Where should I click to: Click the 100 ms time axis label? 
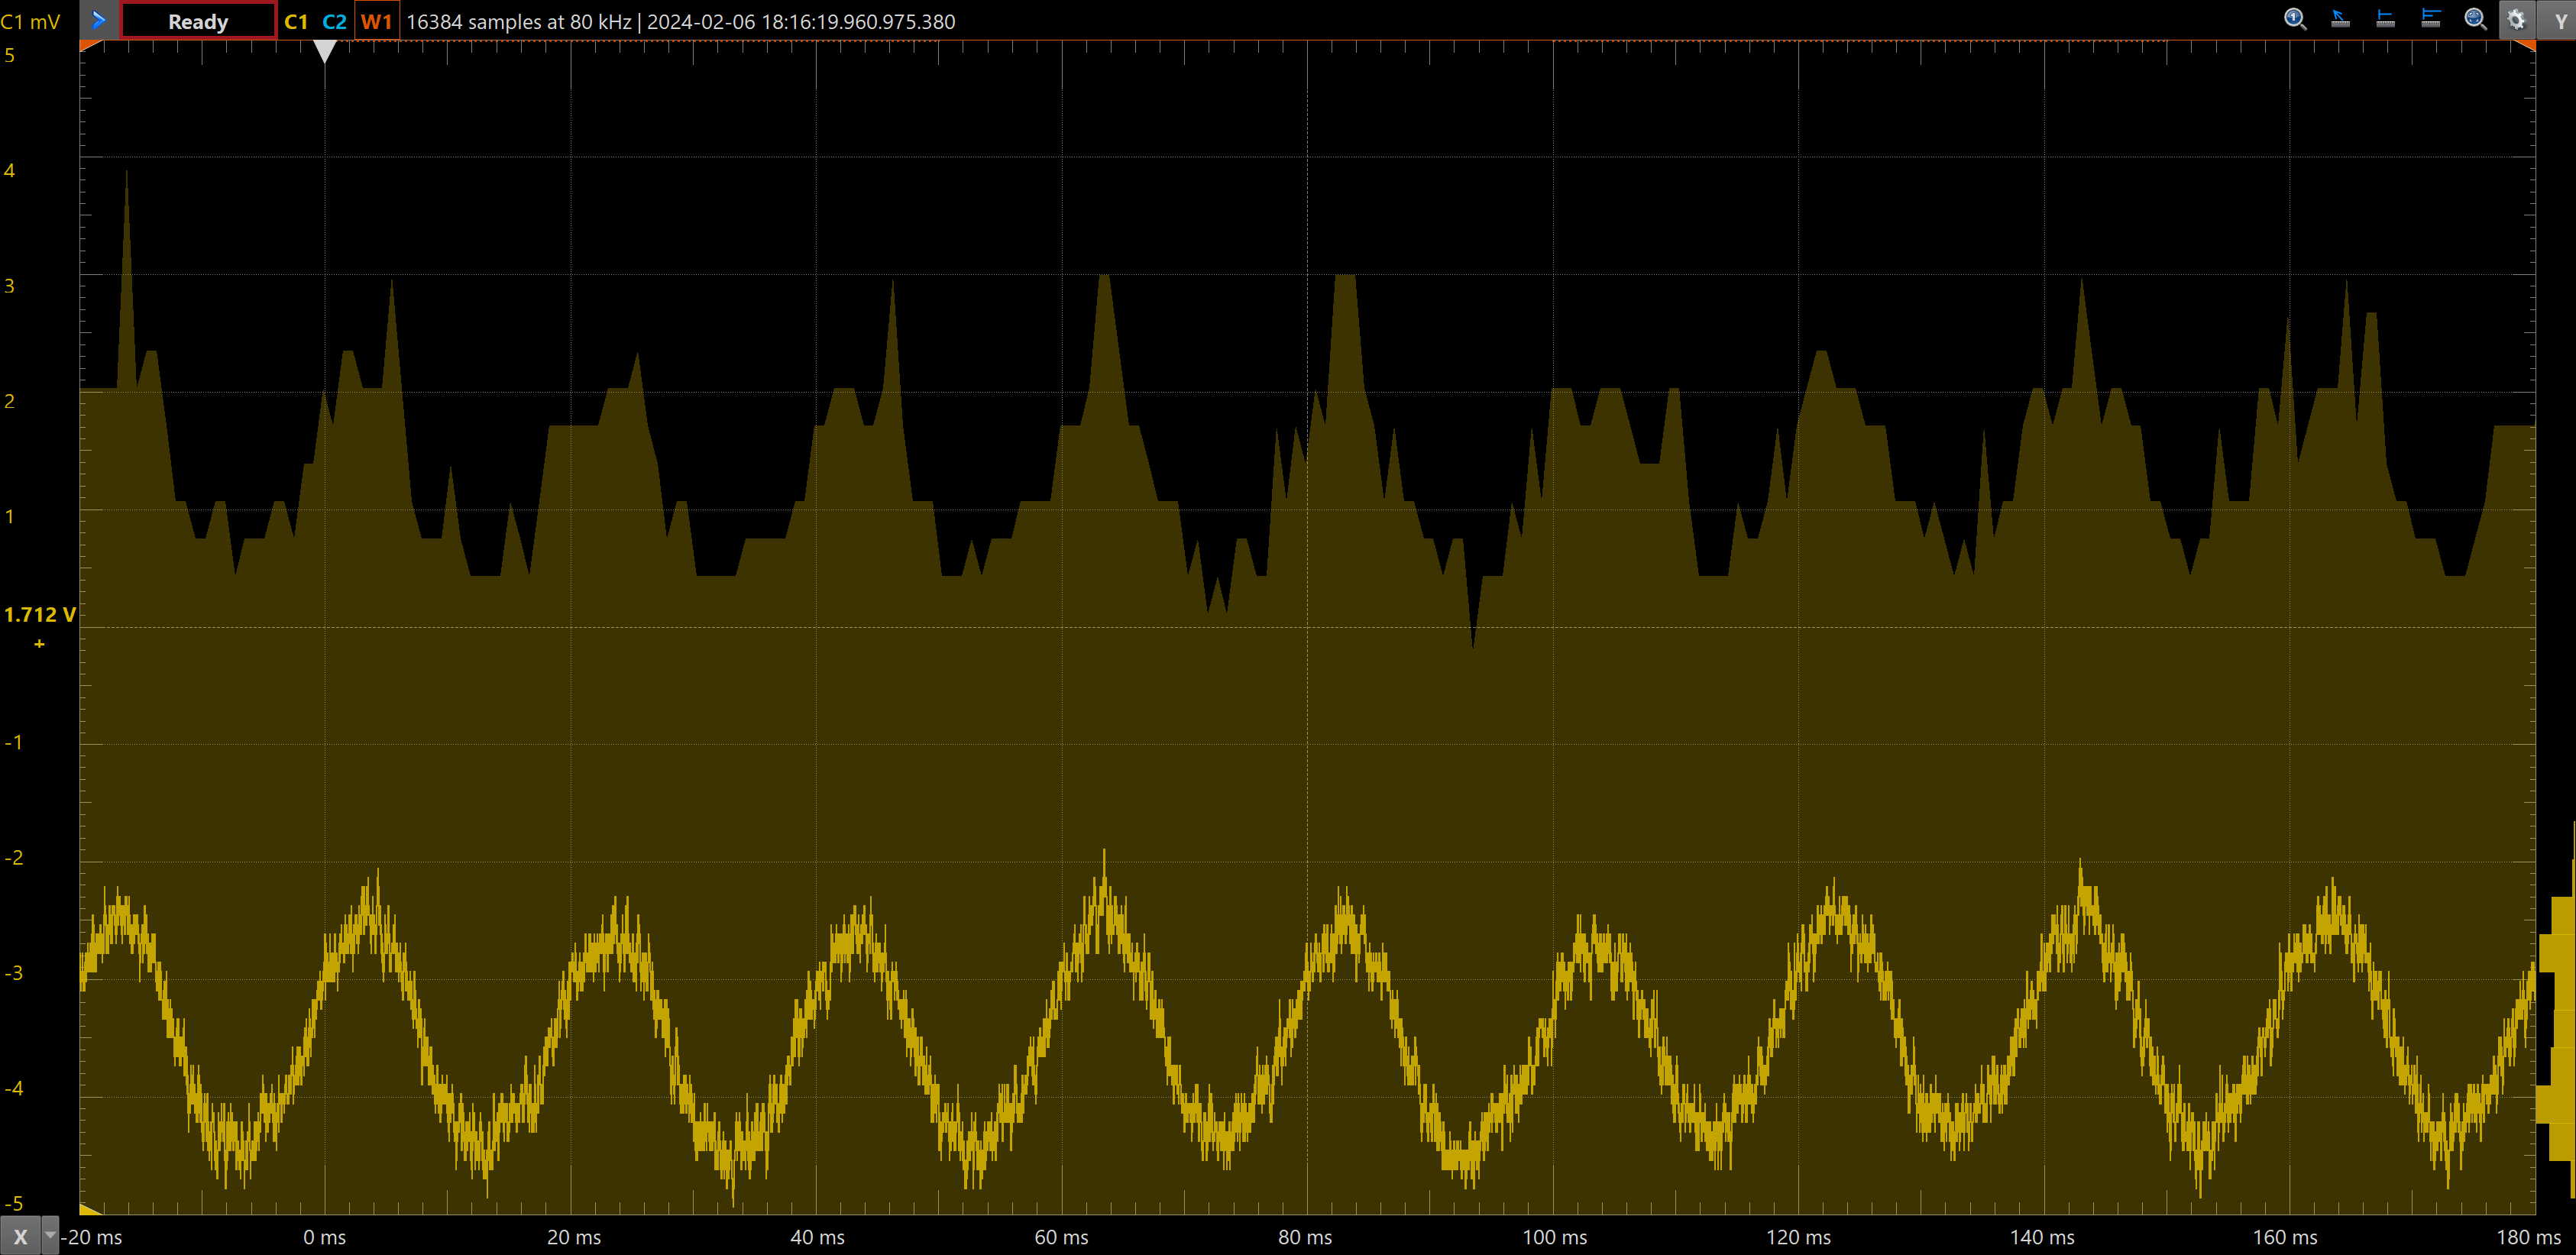(x=1554, y=1237)
